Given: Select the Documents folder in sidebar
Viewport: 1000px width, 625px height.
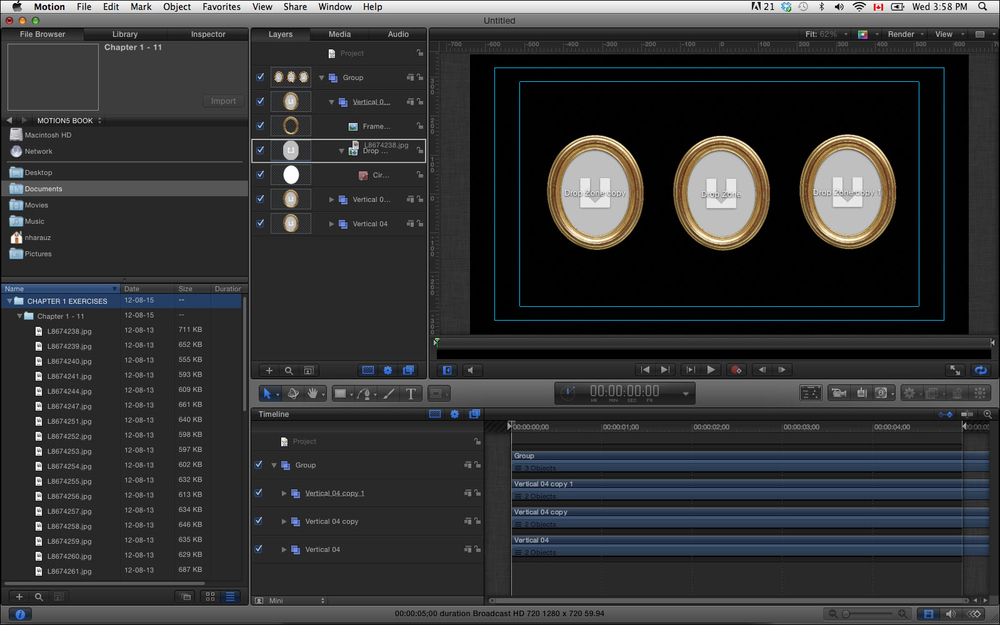Looking at the screenshot, I should (x=43, y=188).
